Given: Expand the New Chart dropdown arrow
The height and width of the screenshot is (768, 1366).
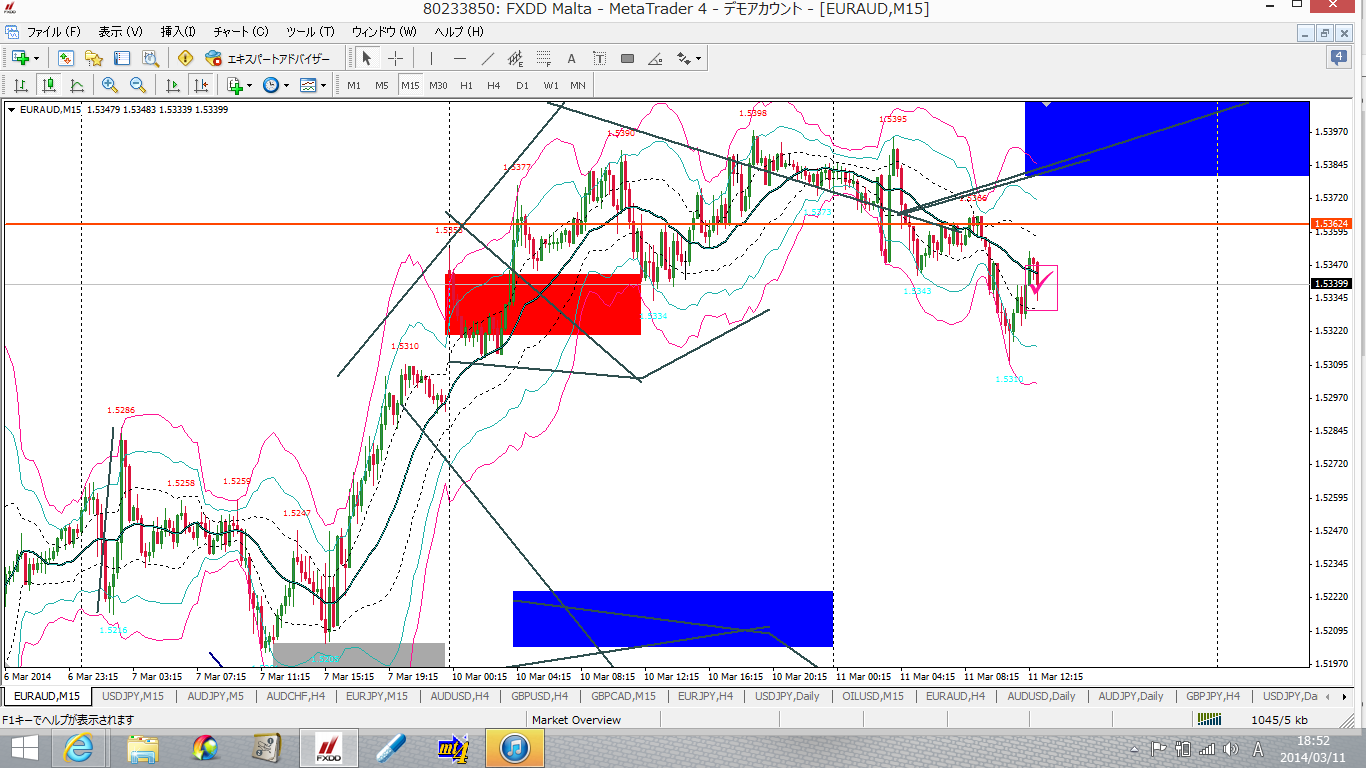Looking at the screenshot, I should tap(36, 58).
